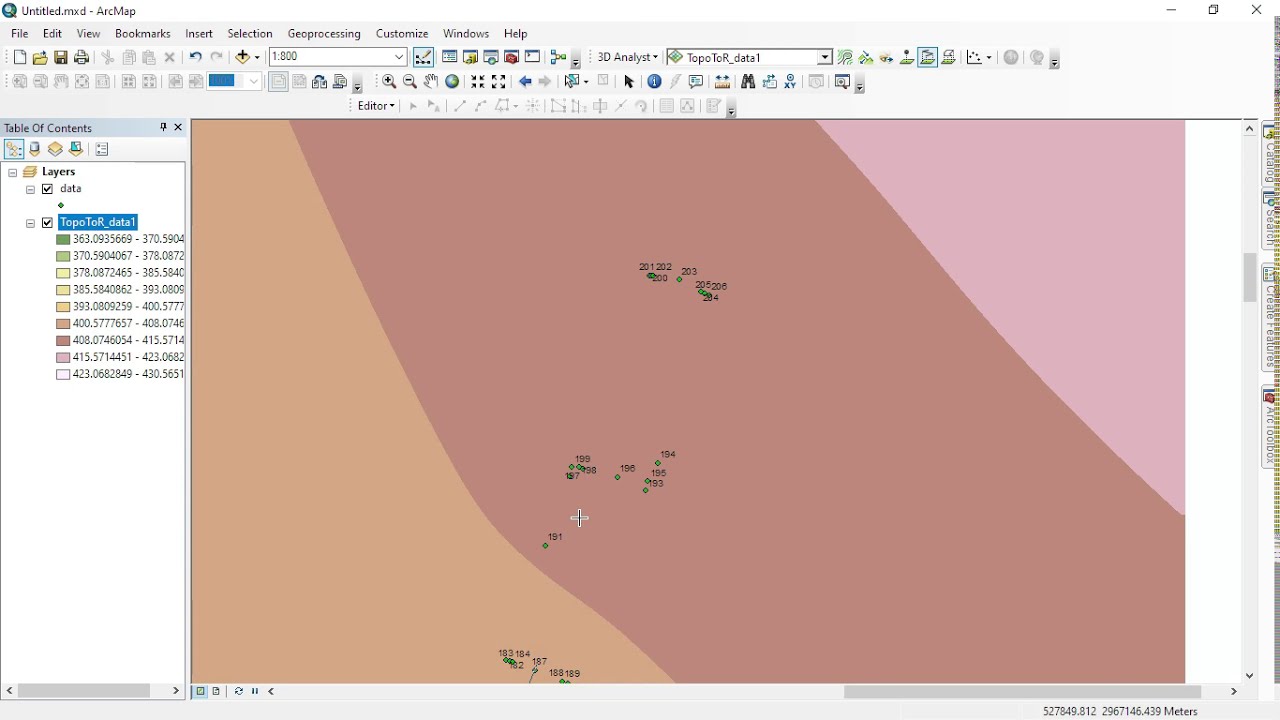
Task: Open the HTML Popup tool
Action: [x=697, y=82]
